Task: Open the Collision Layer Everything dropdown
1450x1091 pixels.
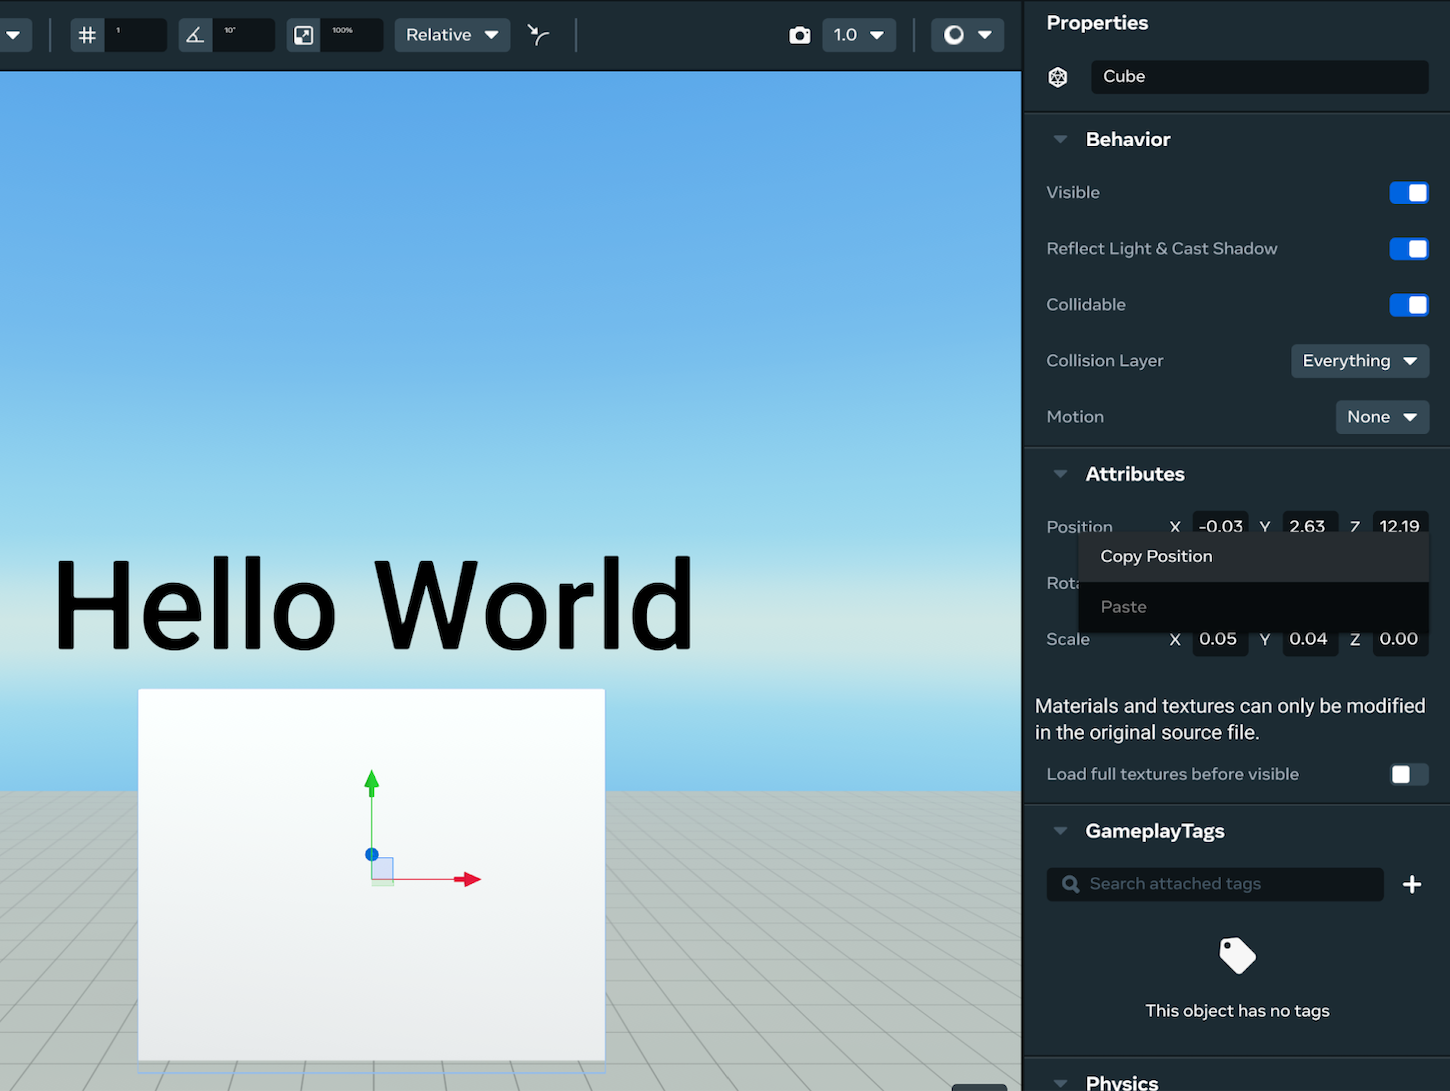Action: pyautogui.click(x=1360, y=361)
